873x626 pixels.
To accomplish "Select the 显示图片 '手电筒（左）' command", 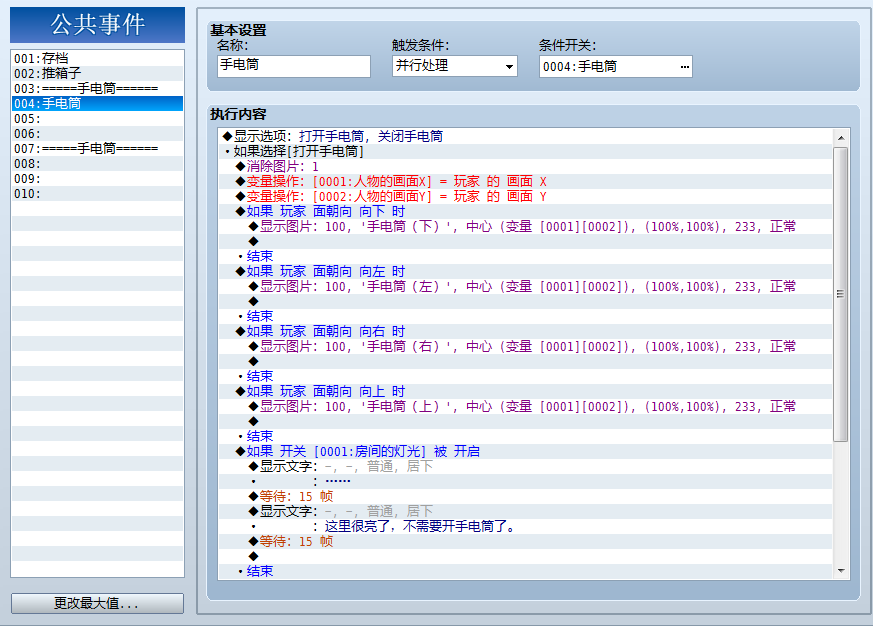I will point(526,287).
